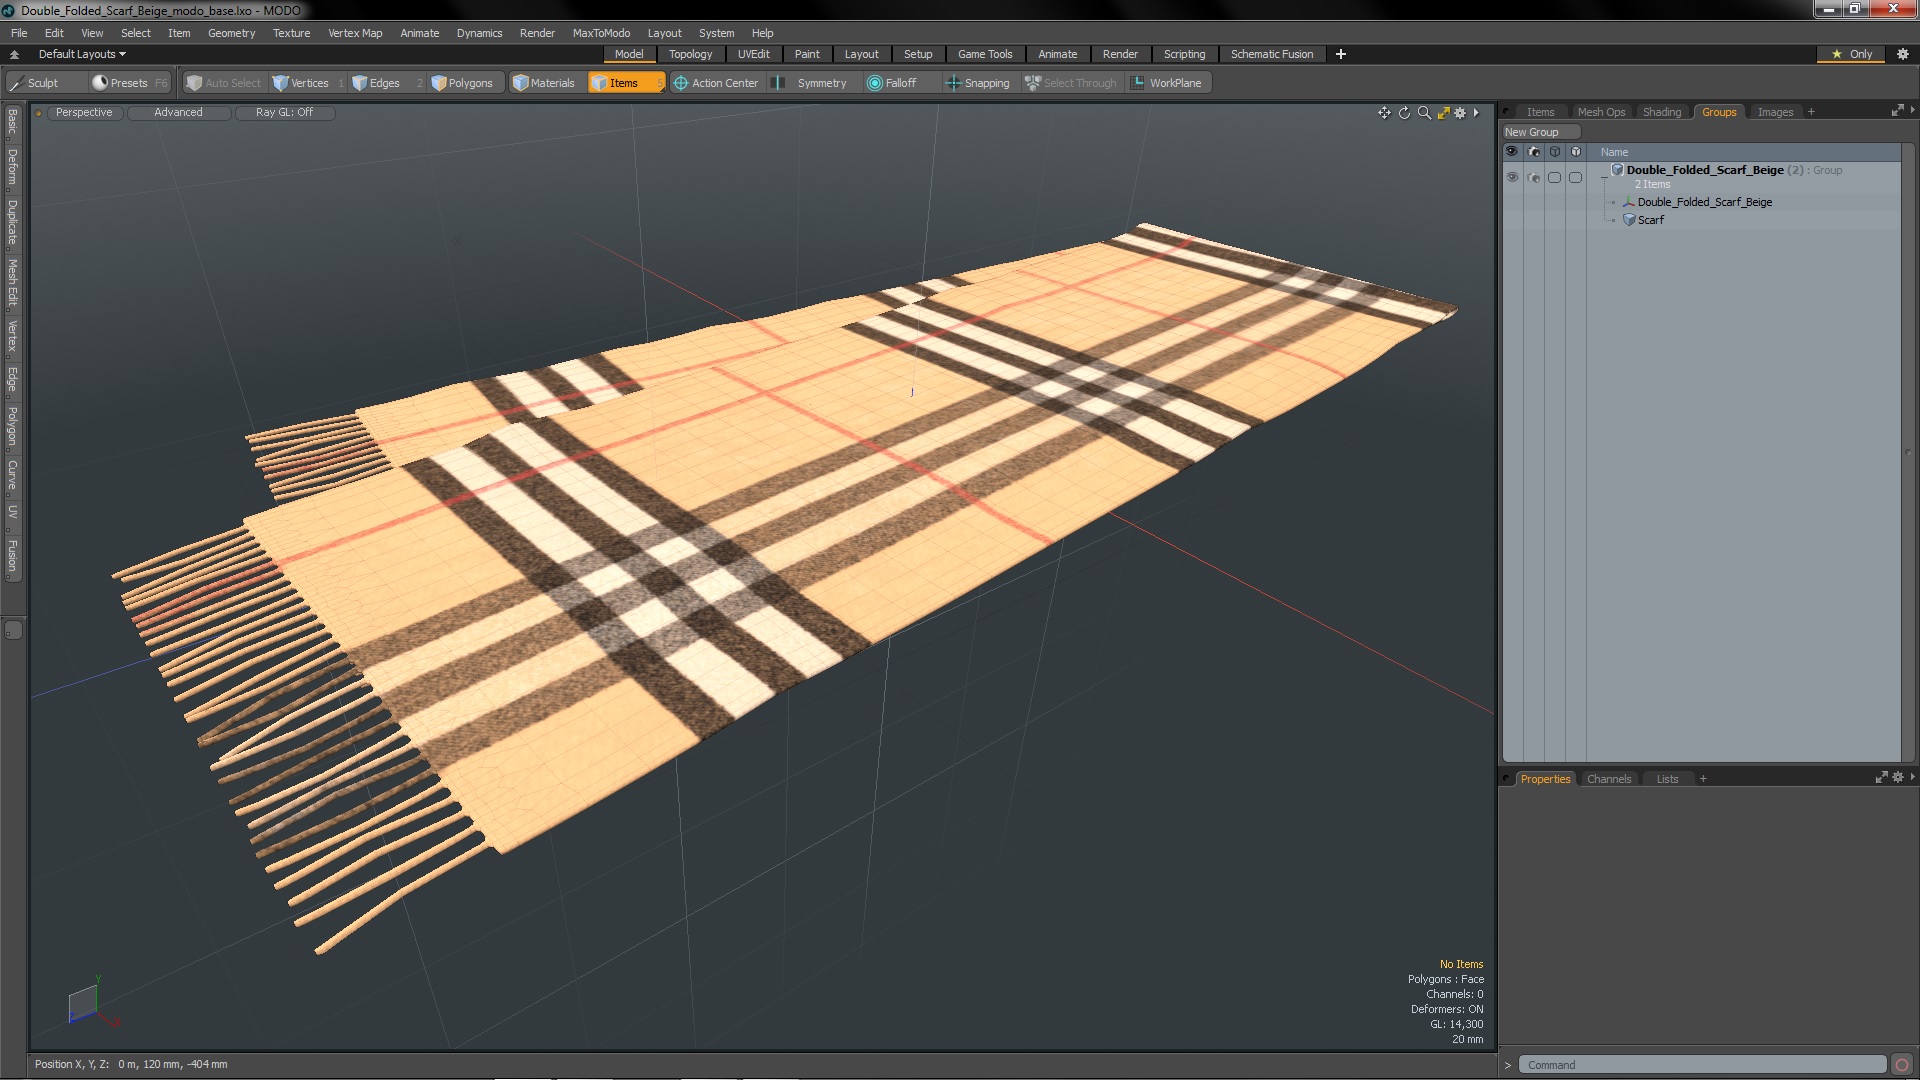Click the viewport move/pan icon
This screenshot has width=1920, height=1080.
tap(1384, 113)
